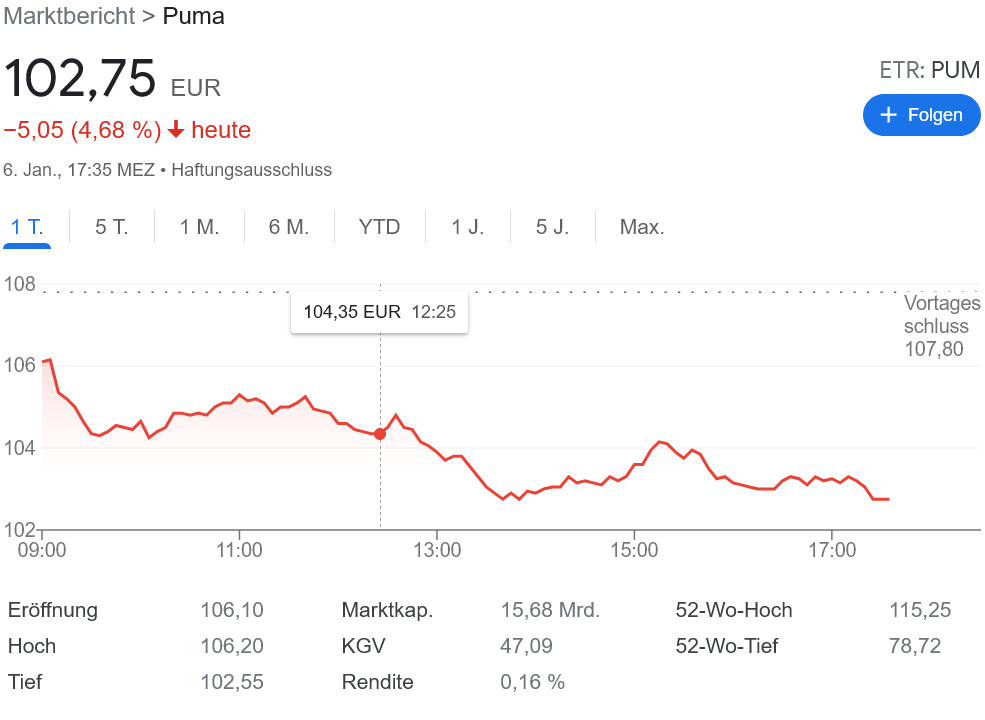Select the YTD tab

[379, 227]
